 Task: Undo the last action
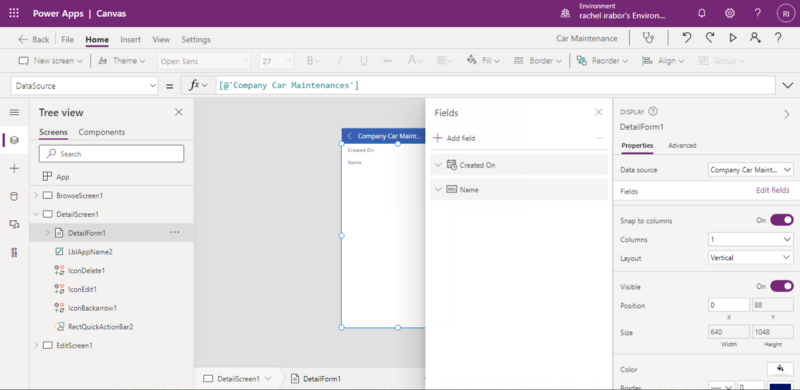tap(687, 38)
